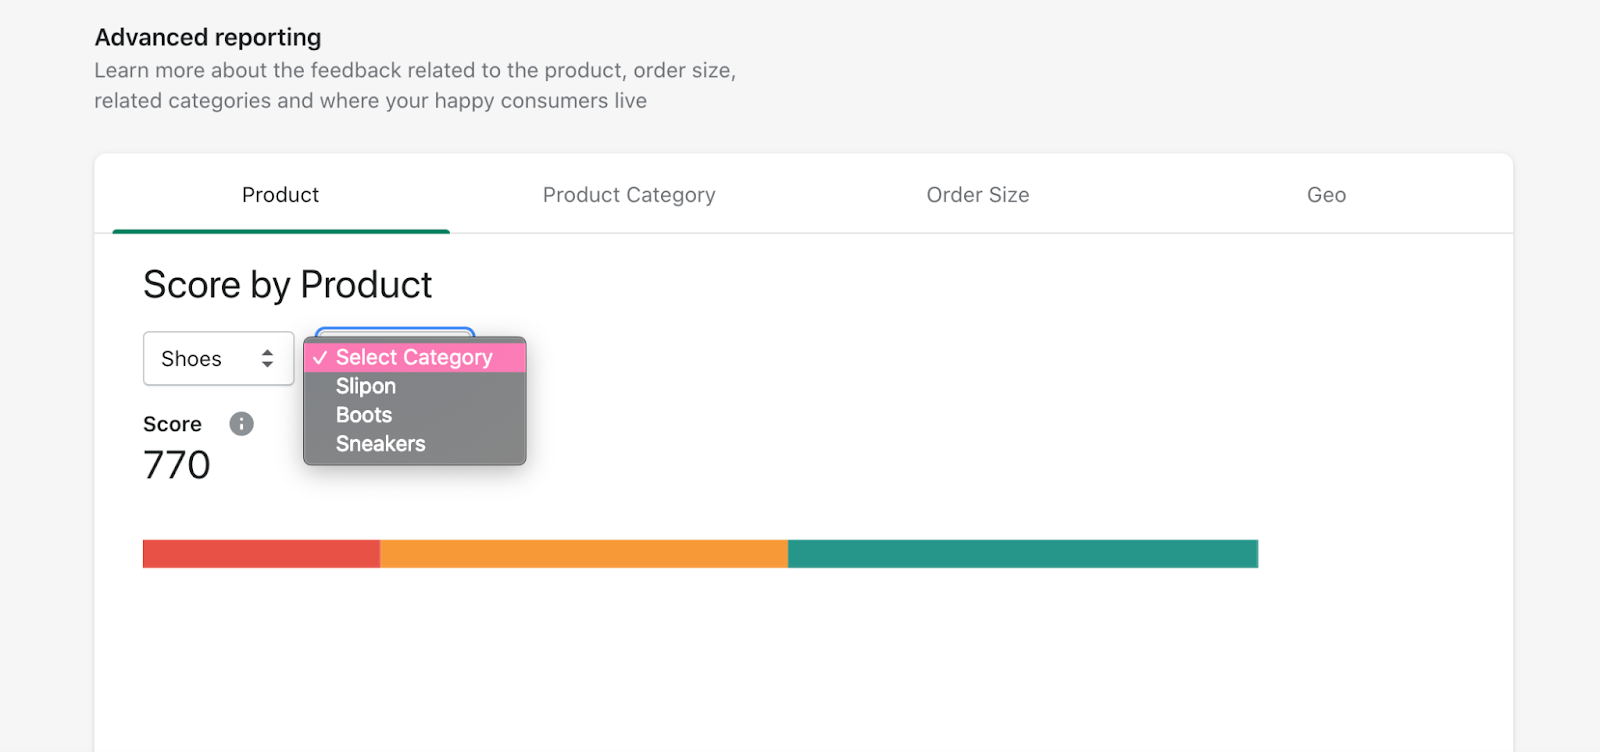Click the Advanced reporting title
Image resolution: width=1600 pixels, height=752 pixels.
(x=208, y=38)
